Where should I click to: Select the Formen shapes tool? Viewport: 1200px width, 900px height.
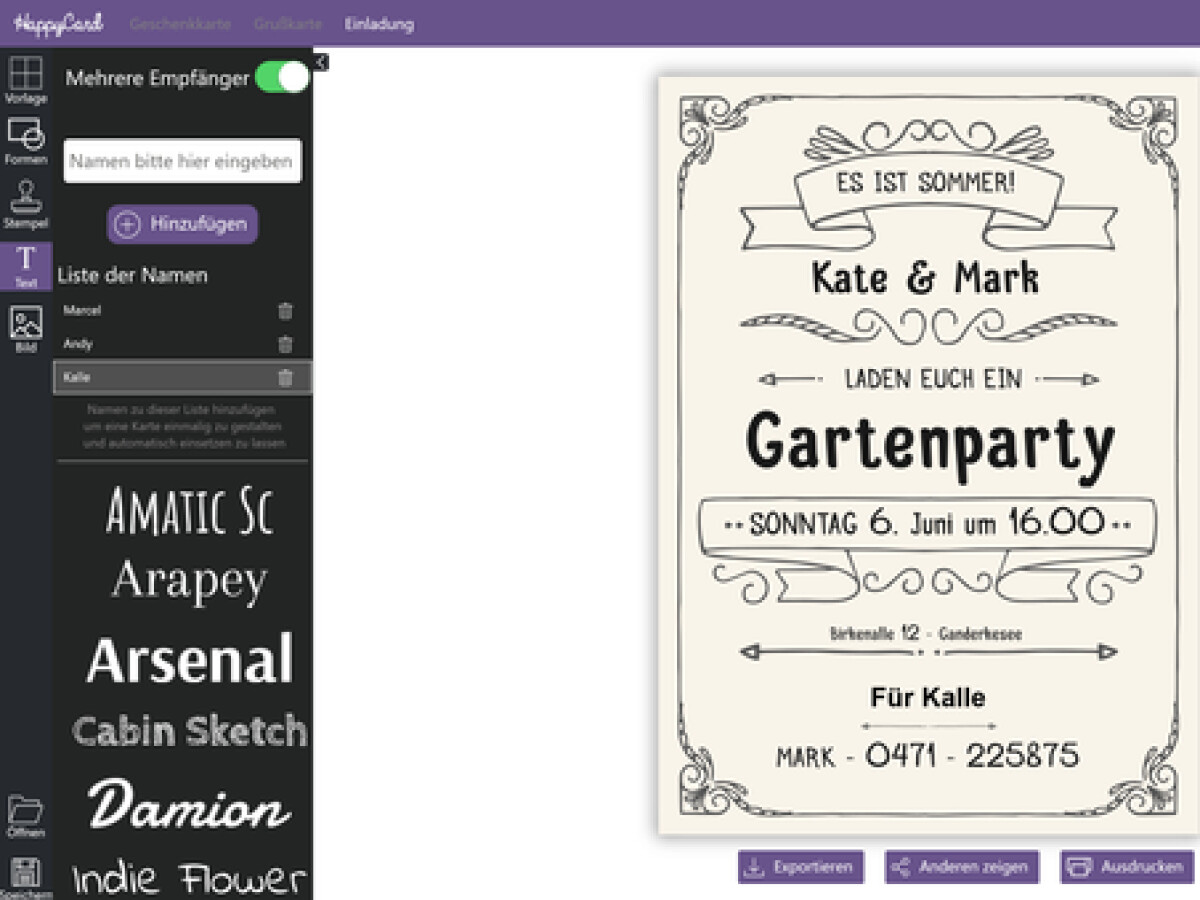26,139
